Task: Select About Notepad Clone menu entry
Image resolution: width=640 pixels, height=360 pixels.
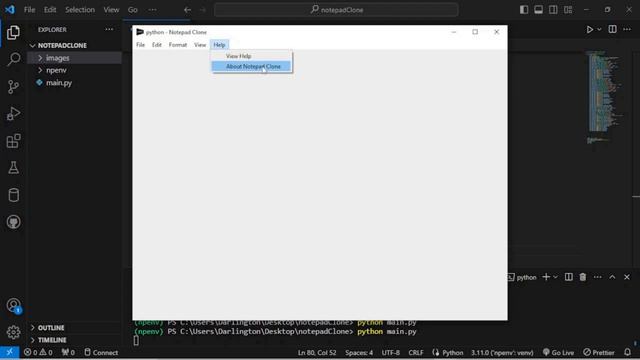Action: (x=251, y=66)
